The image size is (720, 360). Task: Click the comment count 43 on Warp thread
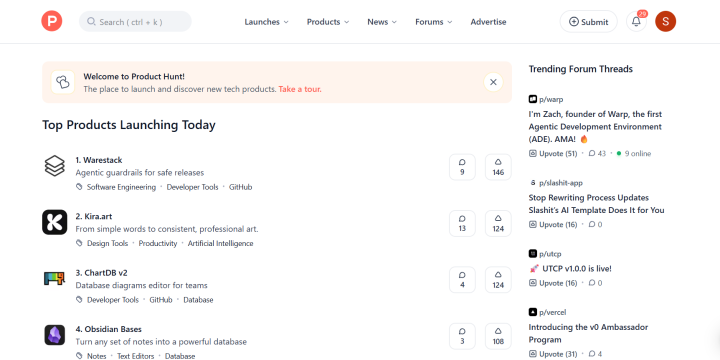click(x=597, y=153)
